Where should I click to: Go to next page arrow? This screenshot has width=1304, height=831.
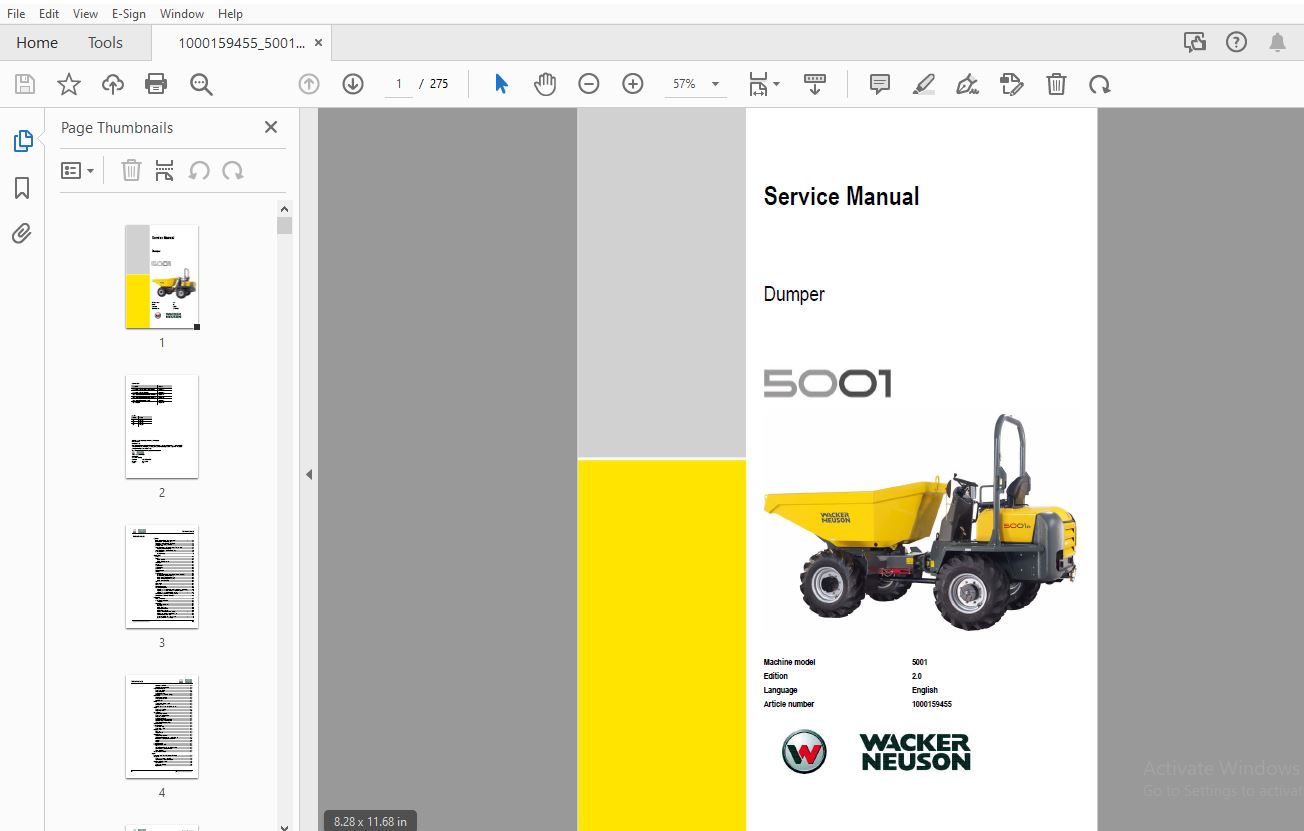(x=353, y=85)
